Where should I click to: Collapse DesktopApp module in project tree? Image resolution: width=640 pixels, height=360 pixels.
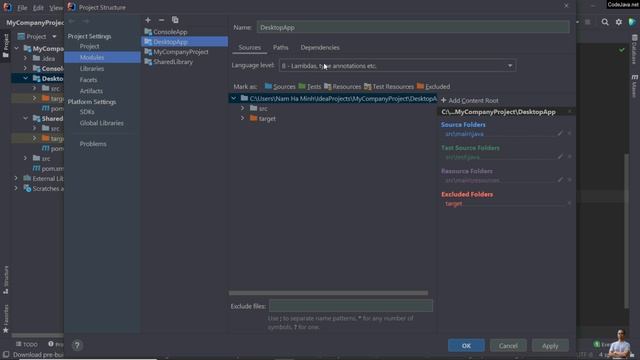pos(26,78)
